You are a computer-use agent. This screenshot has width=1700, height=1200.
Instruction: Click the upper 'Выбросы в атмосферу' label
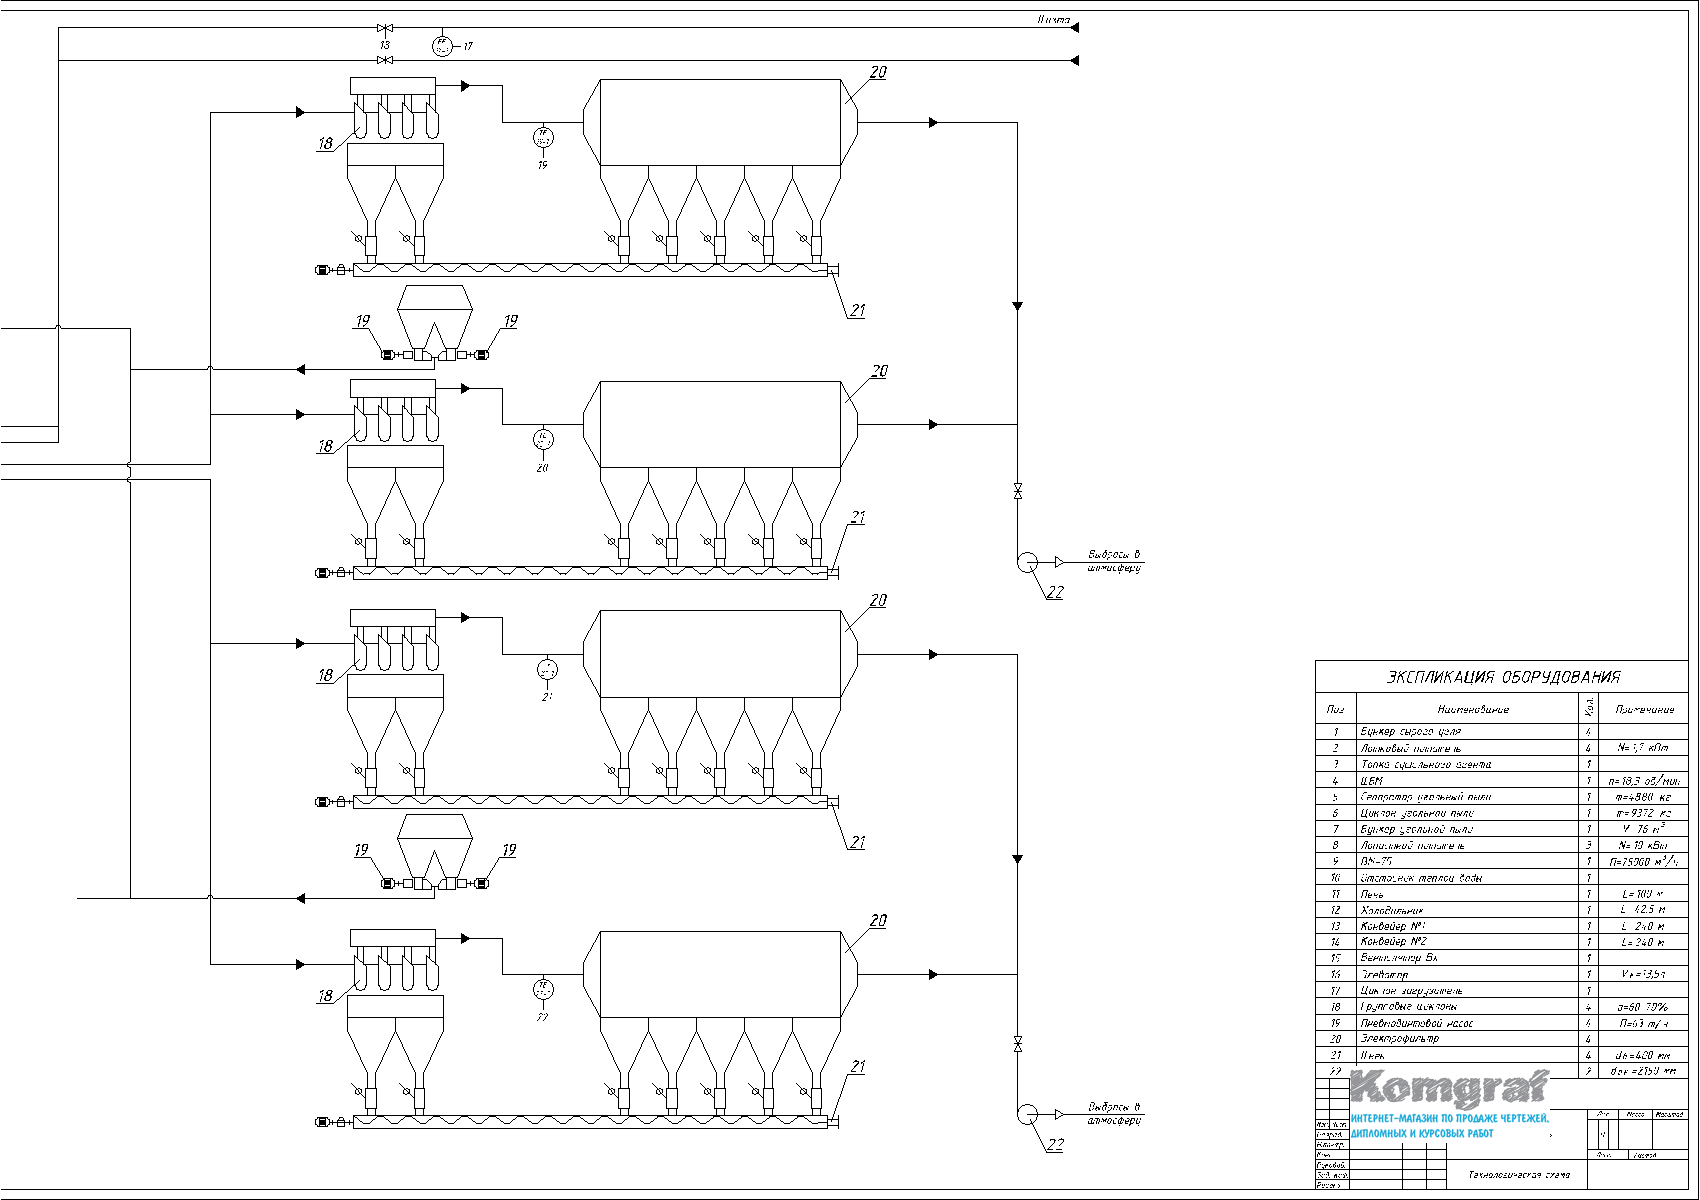pyautogui.click(x=1114, y=561)
